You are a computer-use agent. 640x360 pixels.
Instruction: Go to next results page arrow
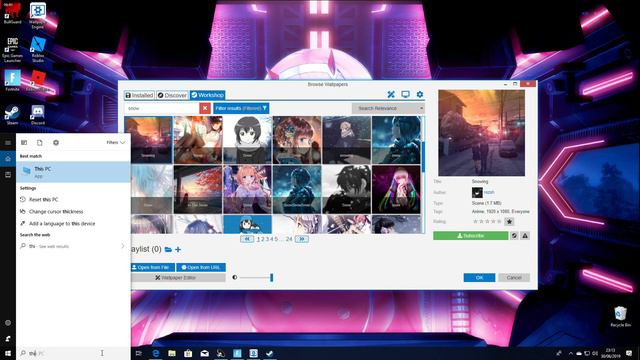point(302,239)
